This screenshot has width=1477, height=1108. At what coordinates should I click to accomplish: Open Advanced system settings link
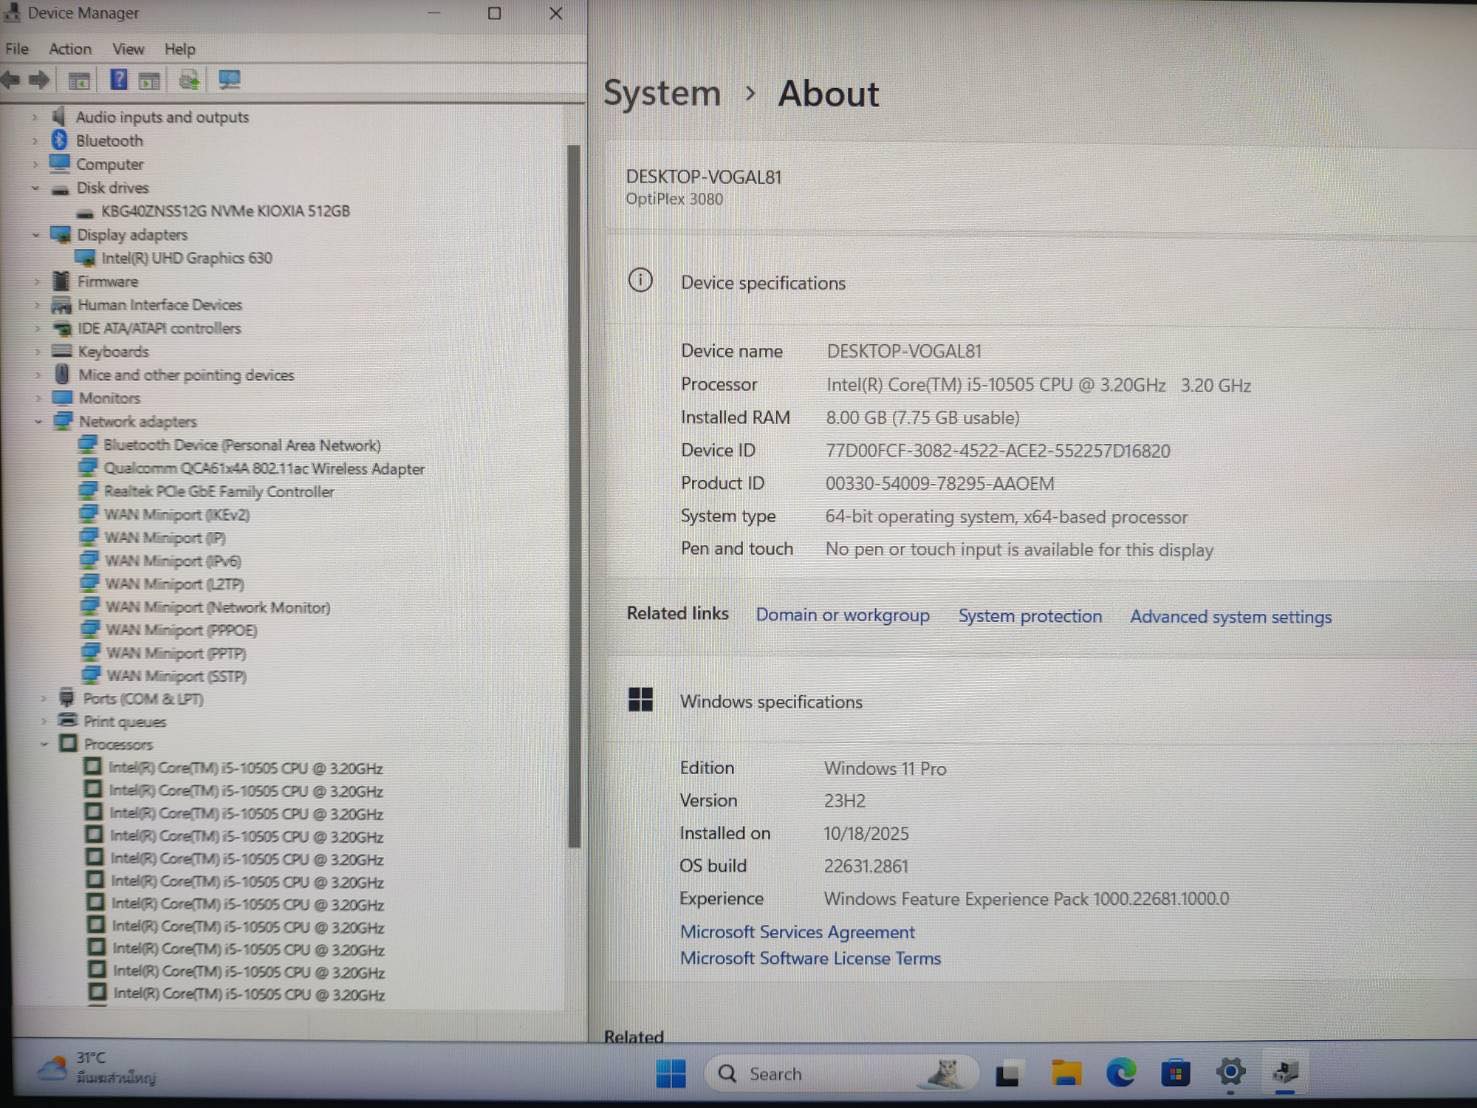coord(1230,617)
